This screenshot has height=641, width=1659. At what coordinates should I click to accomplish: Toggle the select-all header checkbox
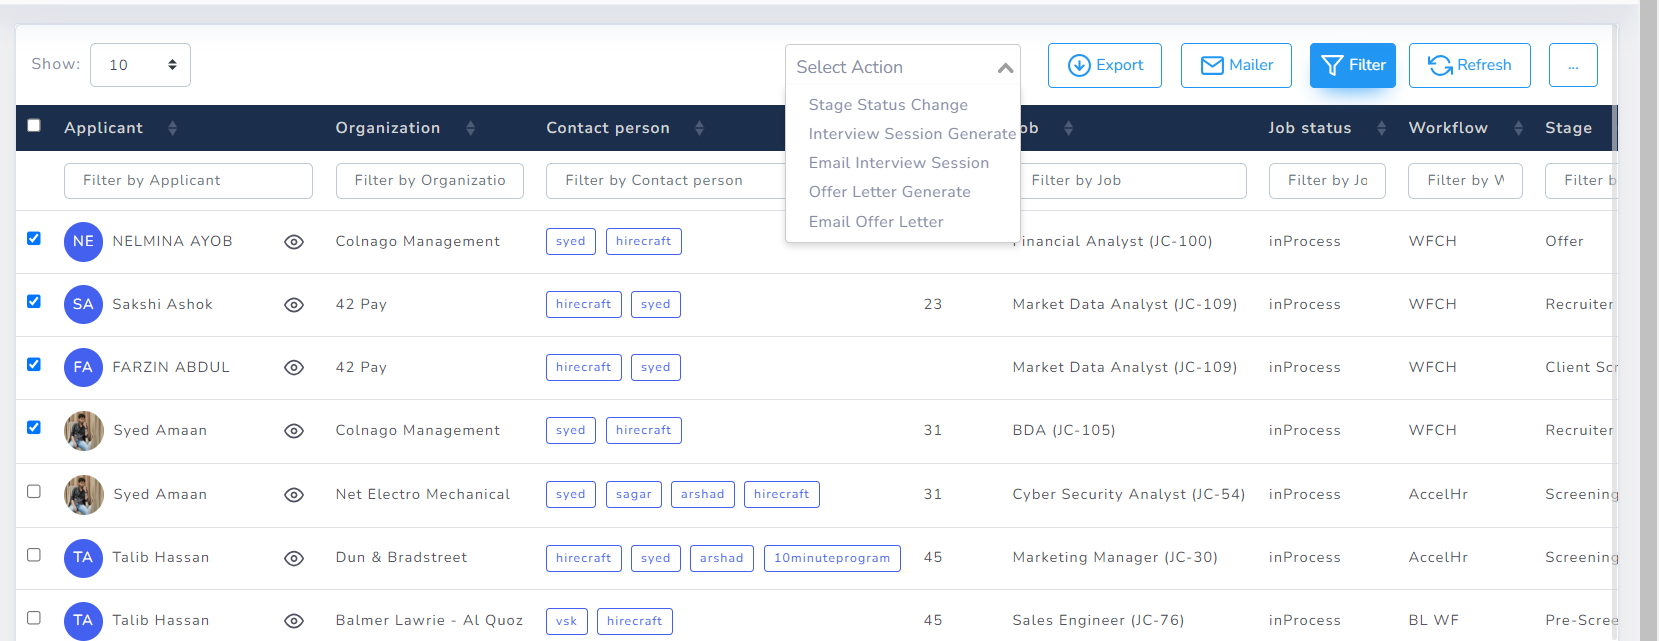(34, 126)
